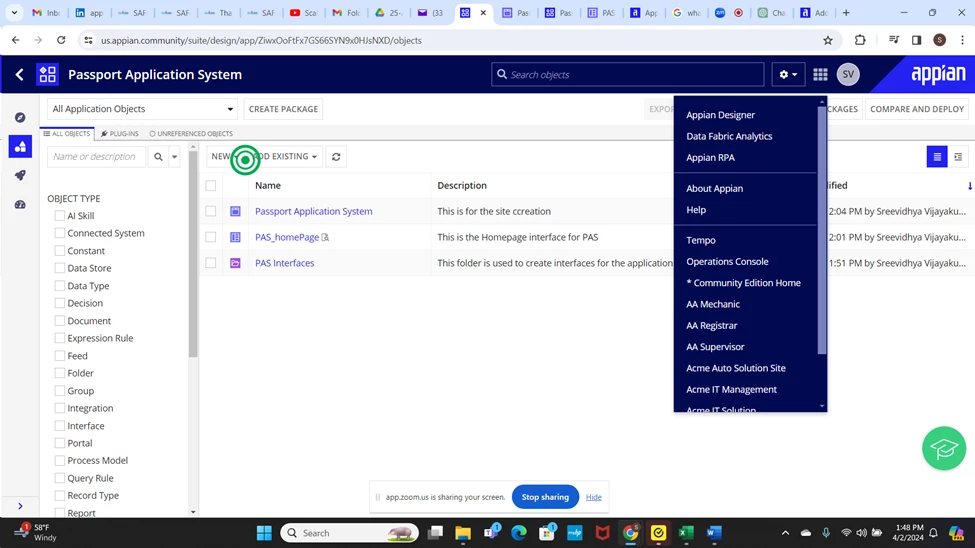Open Operations Console menu entry
This screenshot has height=548, width=975.
pos(727,262)
